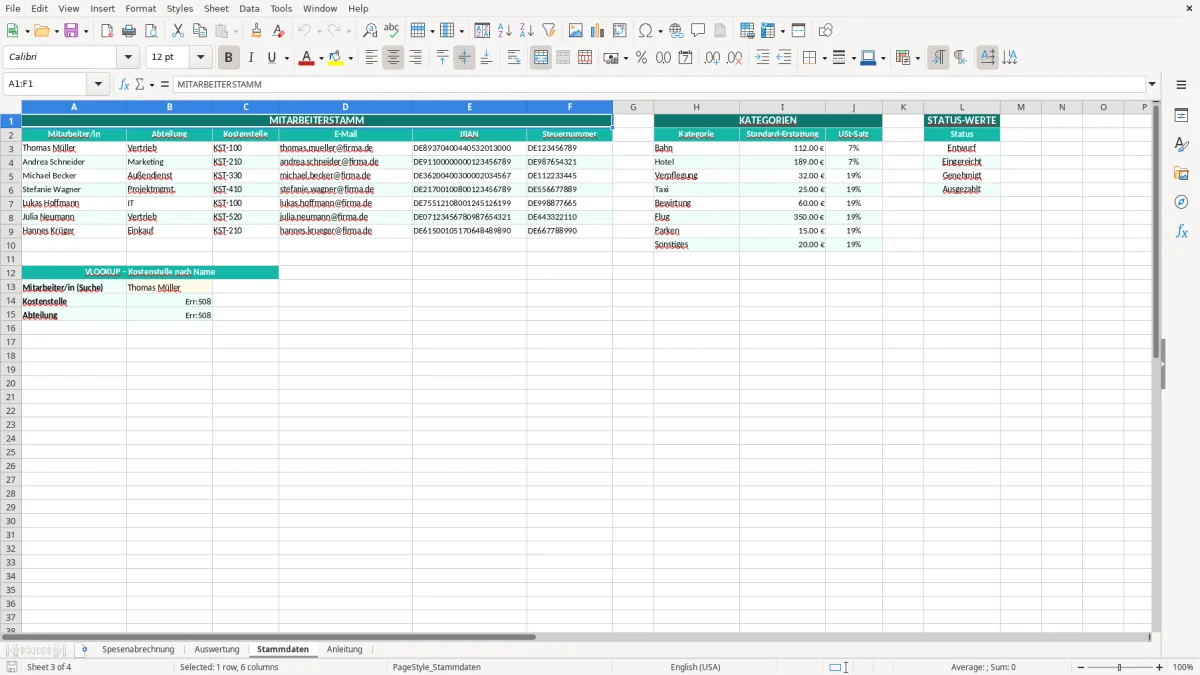Open the Borders dropdown arrow
This screenshot has height=675, width=1200.
[x=824, y=58]
